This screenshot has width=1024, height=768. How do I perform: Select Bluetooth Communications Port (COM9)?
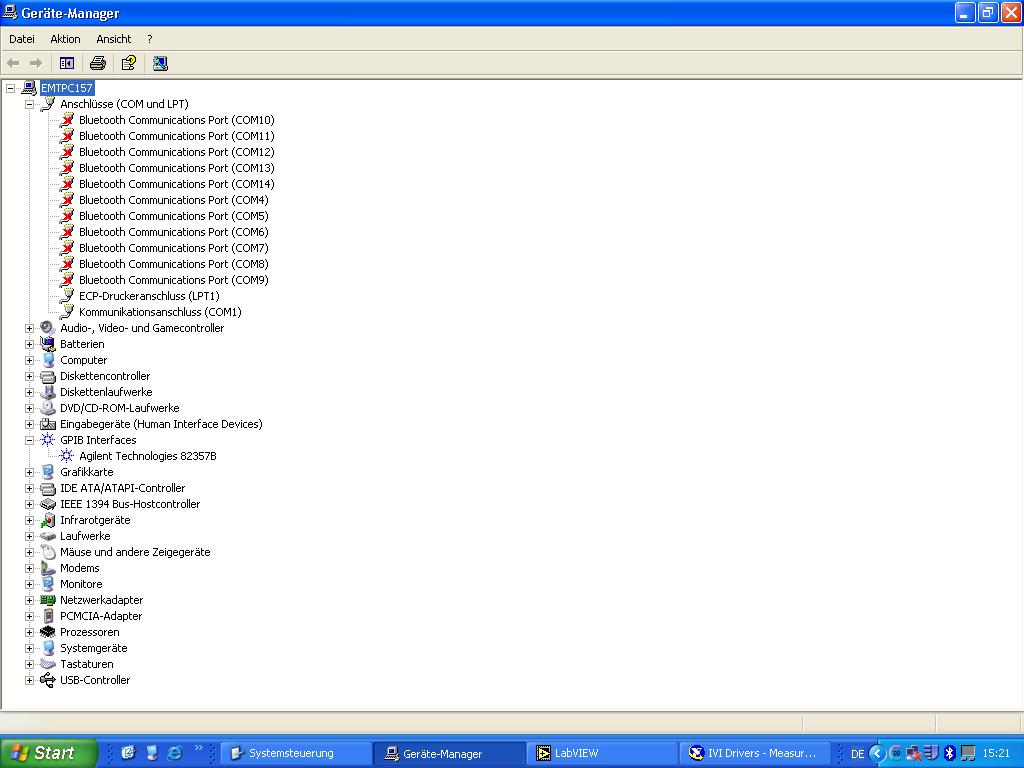[174, 280]
